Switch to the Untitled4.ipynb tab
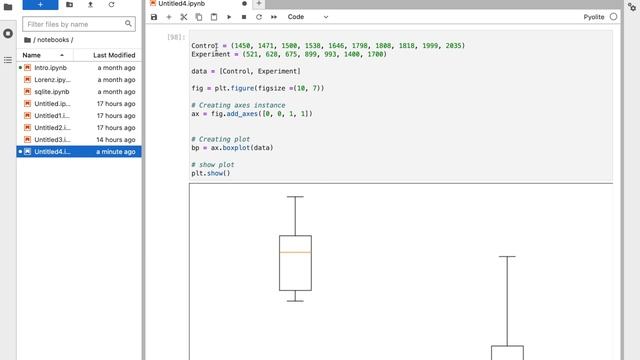 [198, 4]
